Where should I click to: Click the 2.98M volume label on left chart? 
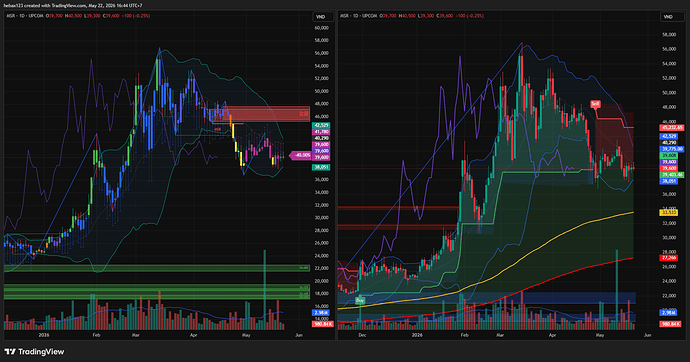coord(321,313)
